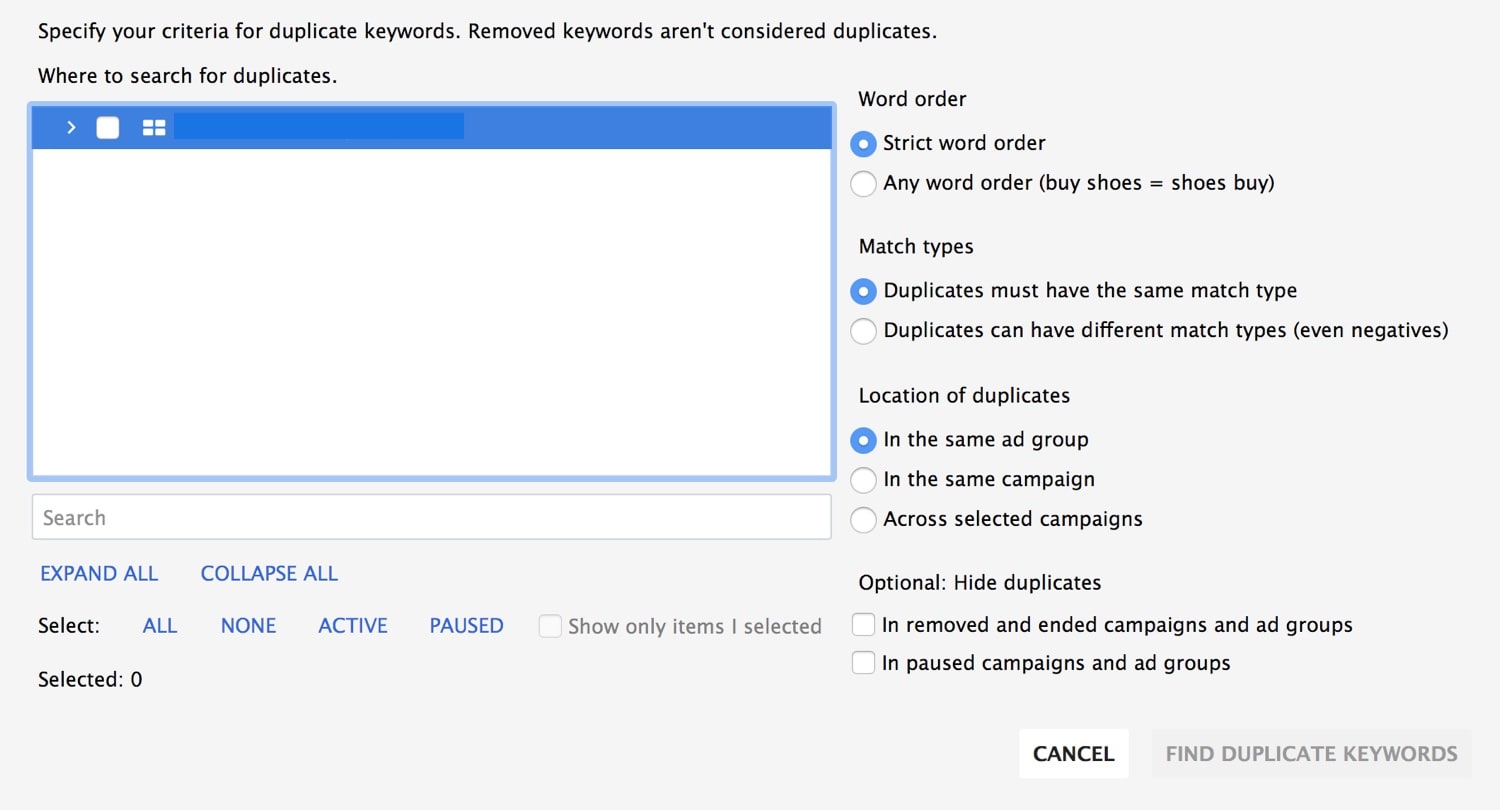Image resolution: width=1500 pixels, height=810 pixels.
Task: Choose Any word order radio button
Action: pos(863,184)
